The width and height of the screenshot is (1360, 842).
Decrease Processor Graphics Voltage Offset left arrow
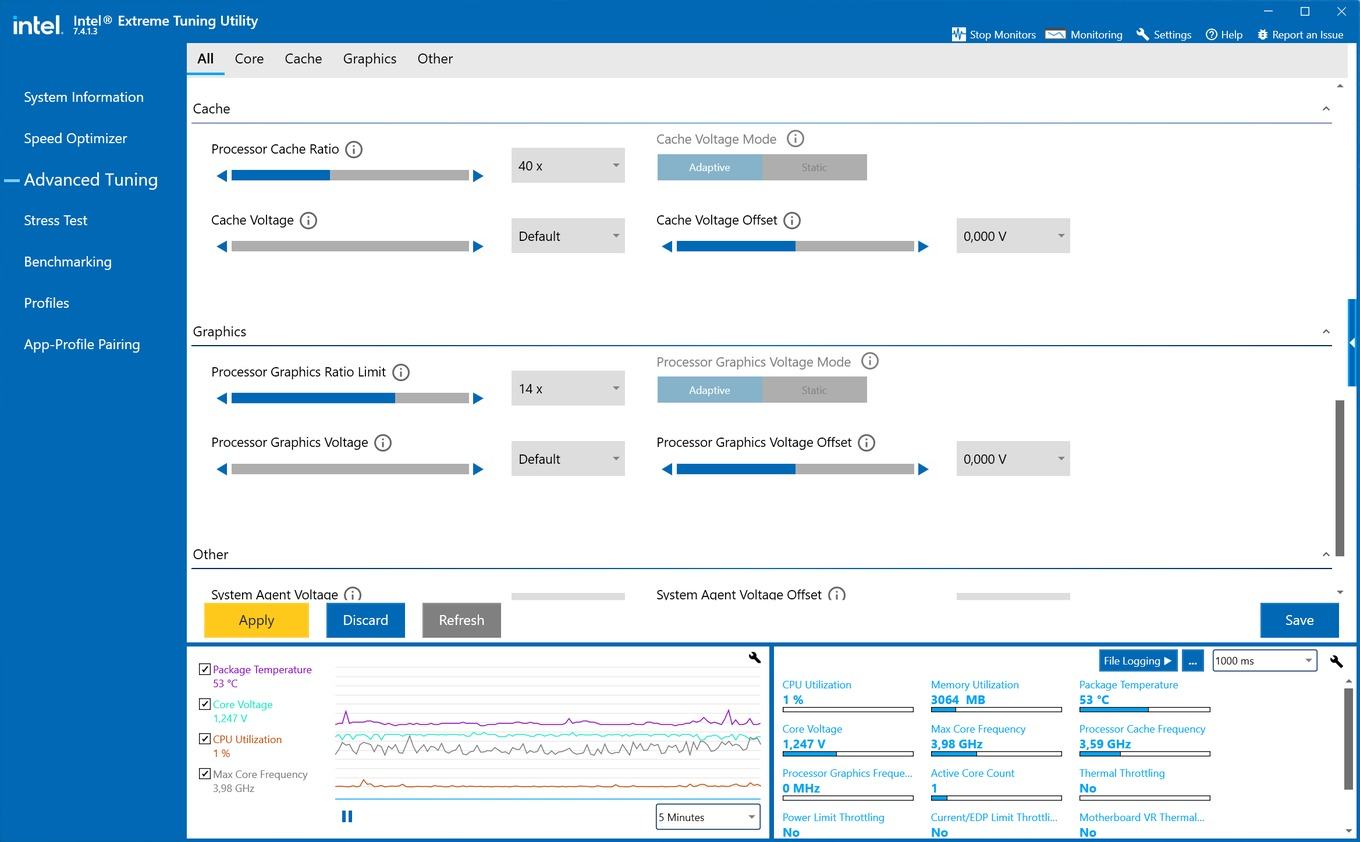666,469
